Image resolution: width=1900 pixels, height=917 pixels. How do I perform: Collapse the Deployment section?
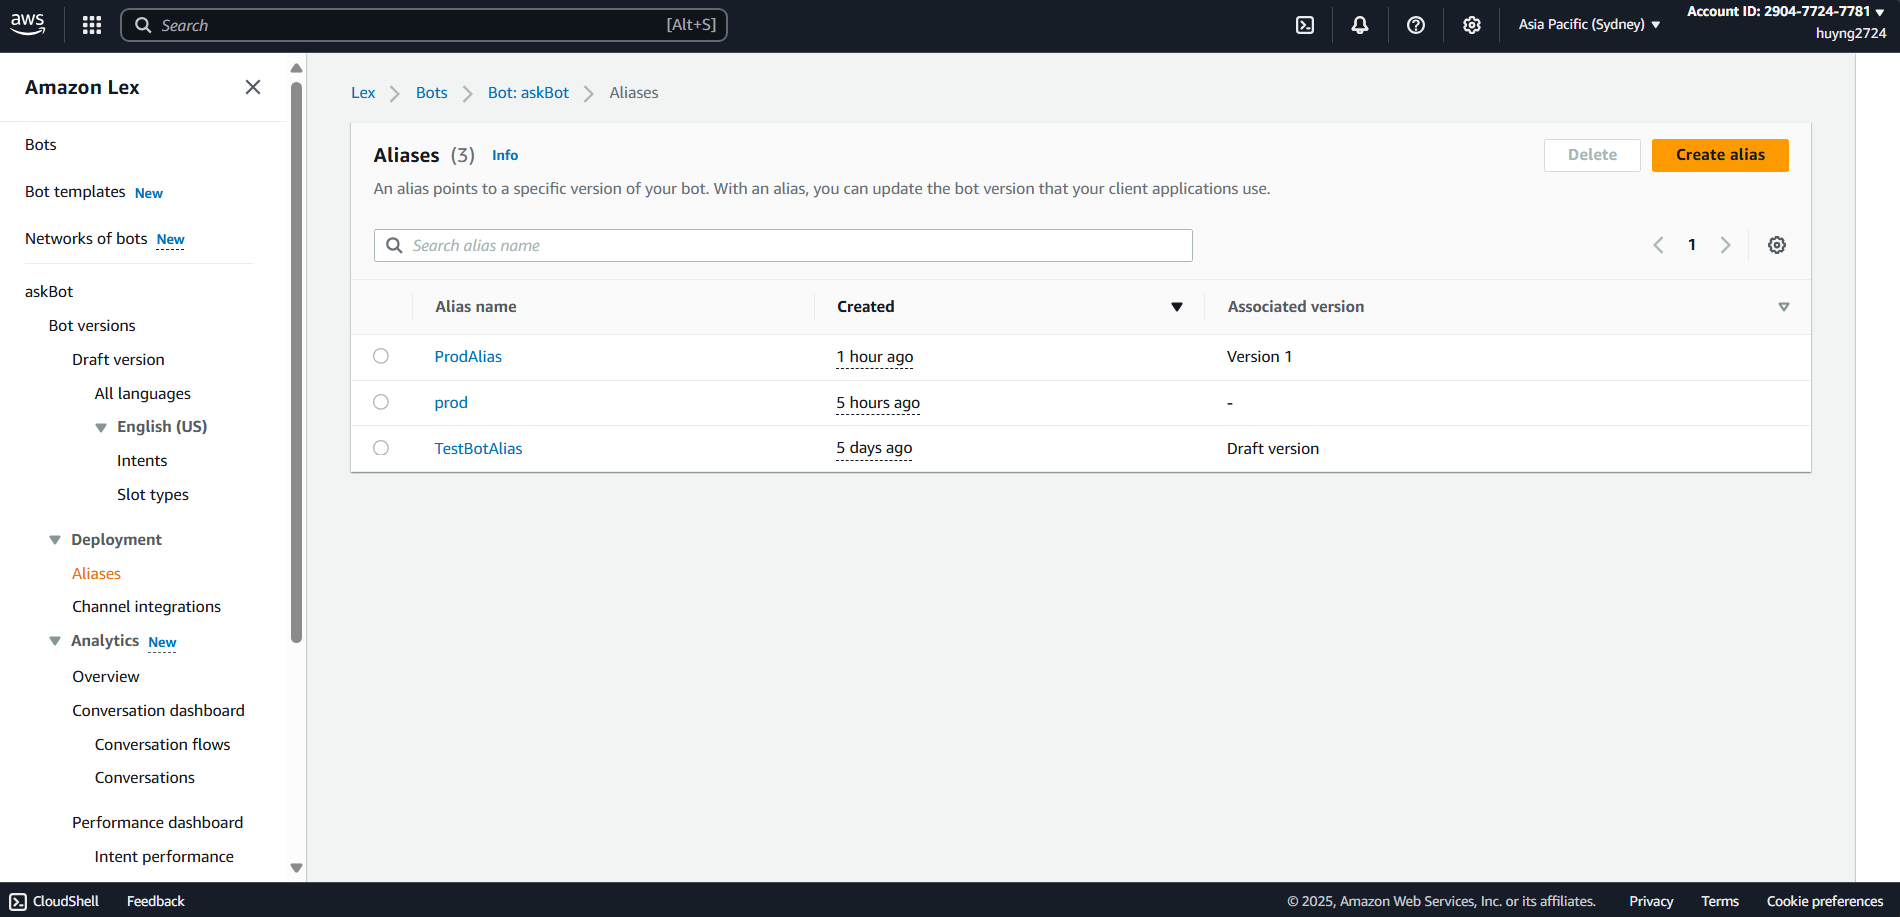[55, 540]
